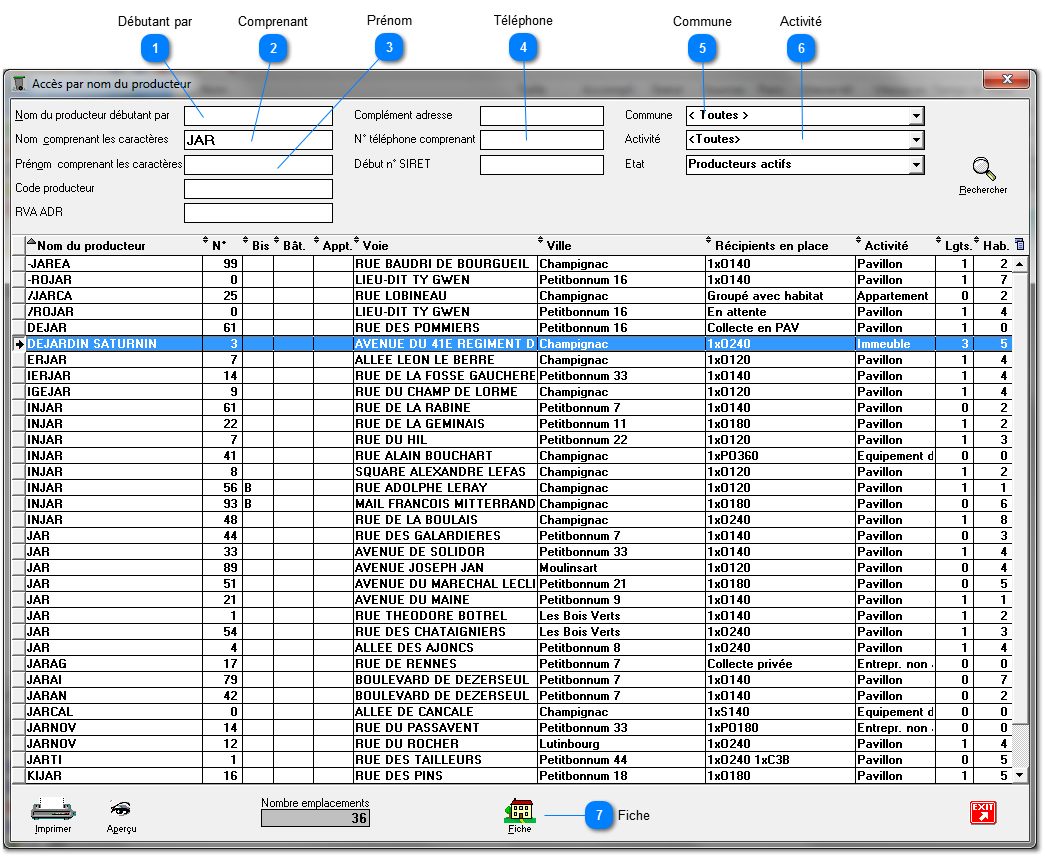
Task: Click the Rechercher magnifying glass icon
Action: pos(983,169)
